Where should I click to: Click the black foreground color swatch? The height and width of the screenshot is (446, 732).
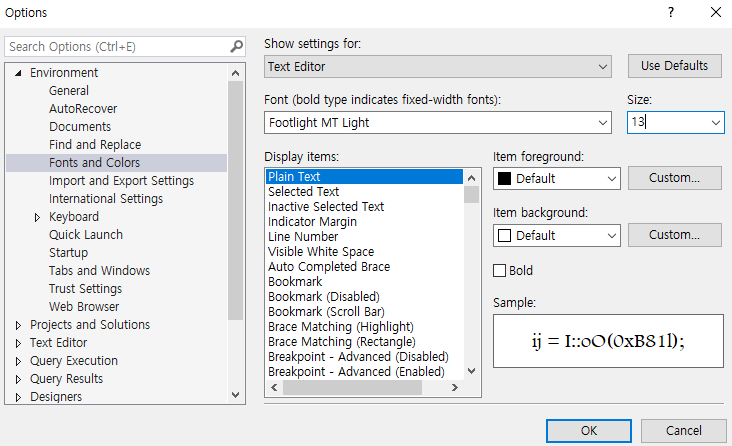click(504, 179)
